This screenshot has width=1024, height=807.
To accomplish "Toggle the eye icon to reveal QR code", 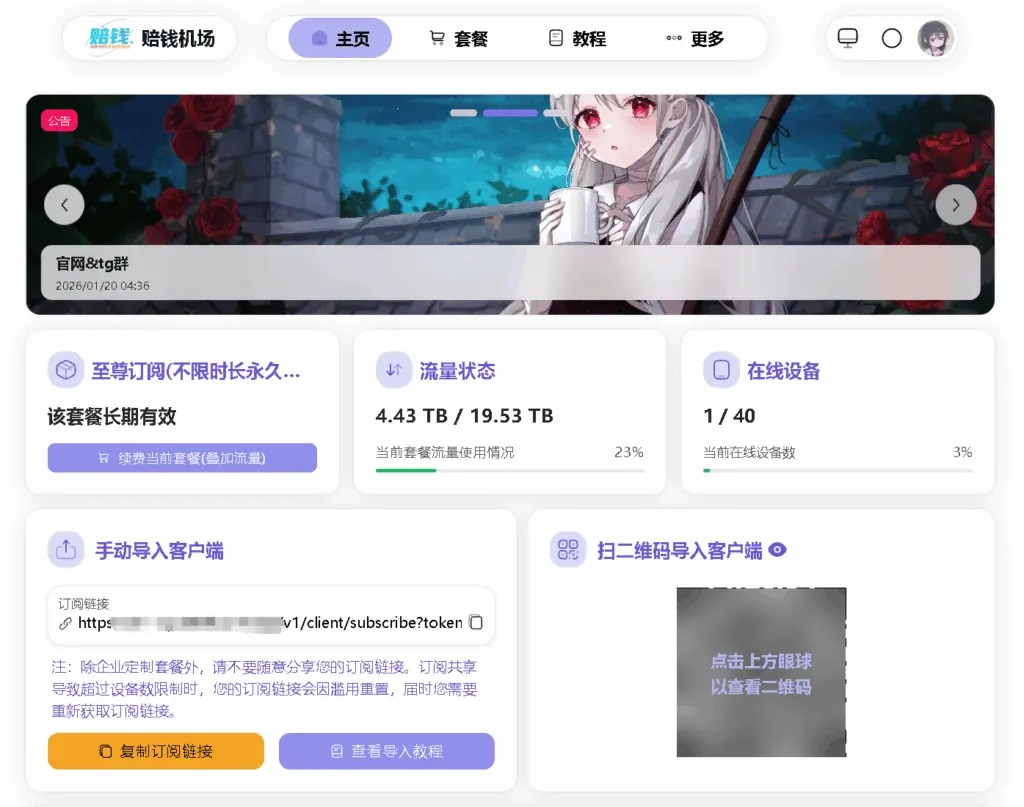I will click(x=777, y=550).
